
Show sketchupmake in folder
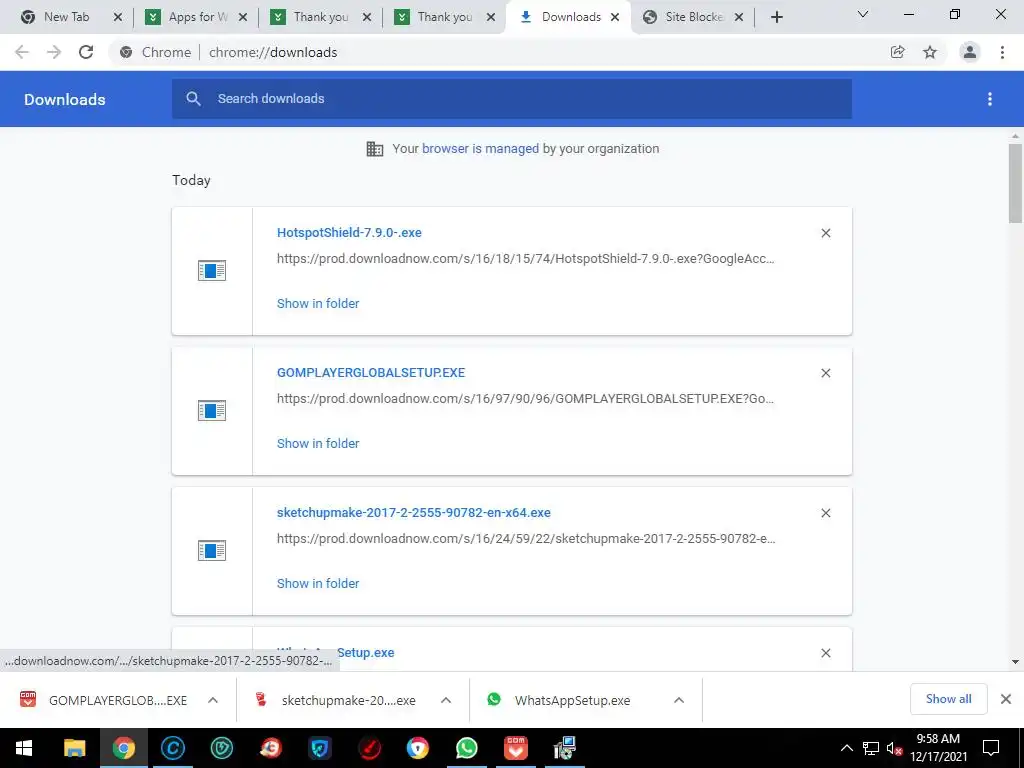point(318,584)
